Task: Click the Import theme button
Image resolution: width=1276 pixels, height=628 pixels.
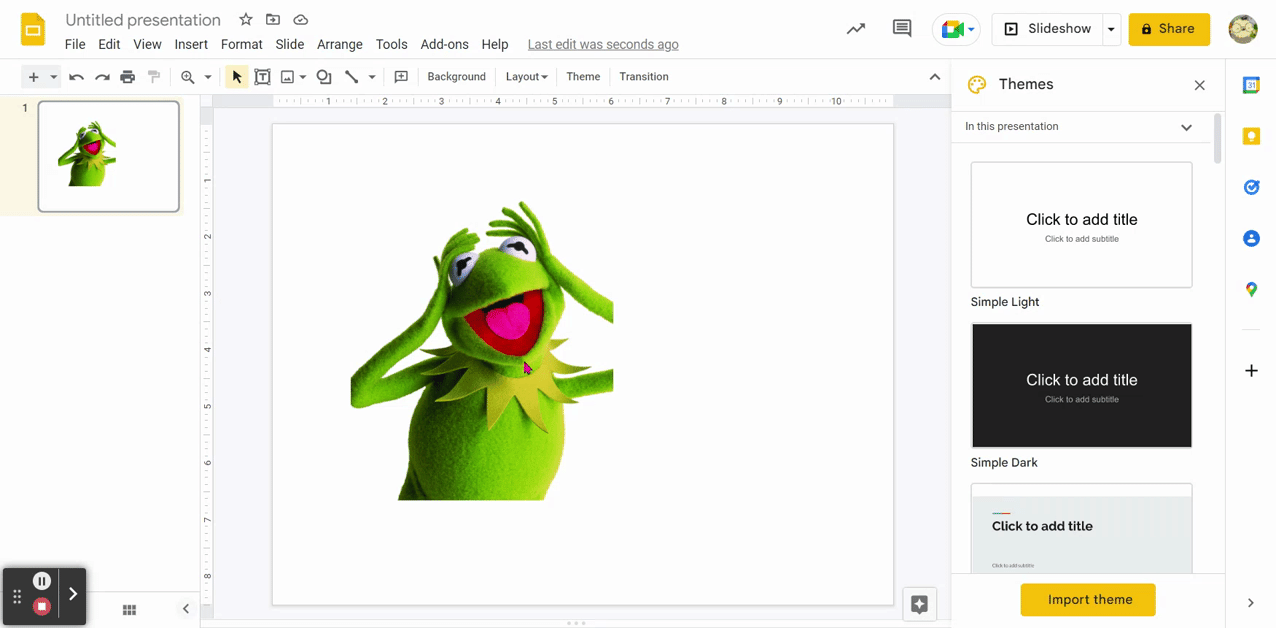Action: click(x=1088, y=600)
